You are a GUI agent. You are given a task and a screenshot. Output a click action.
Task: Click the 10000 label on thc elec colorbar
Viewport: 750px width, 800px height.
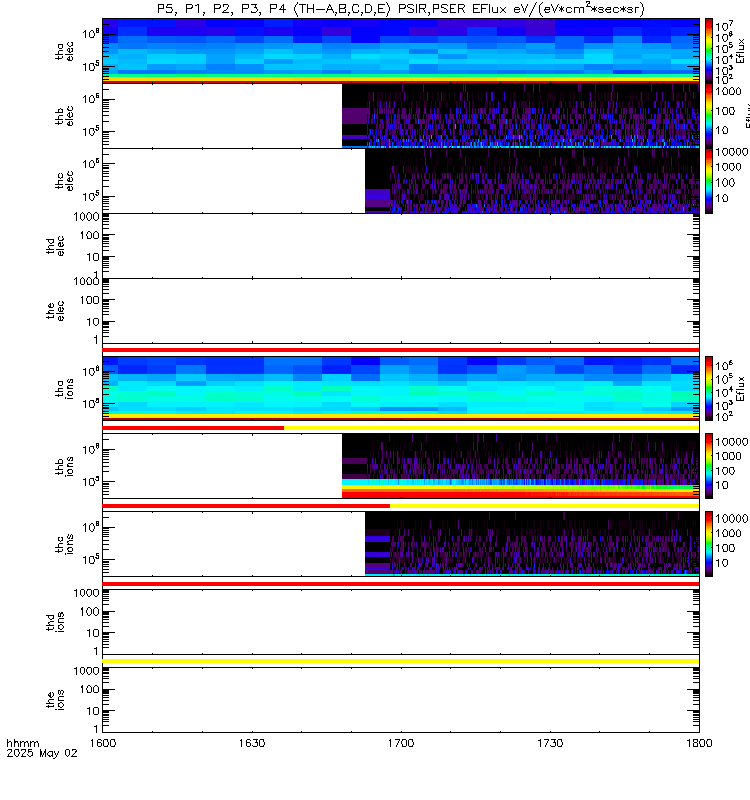(x=732, y=152)
